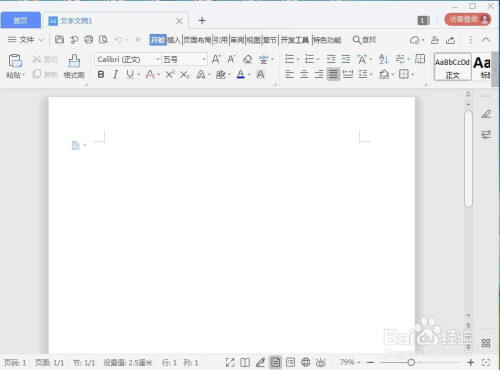The height and width of the screenshot is (370, 500).
Task: Expand the bullet list dropdown
Action: (x=298, y=60)
